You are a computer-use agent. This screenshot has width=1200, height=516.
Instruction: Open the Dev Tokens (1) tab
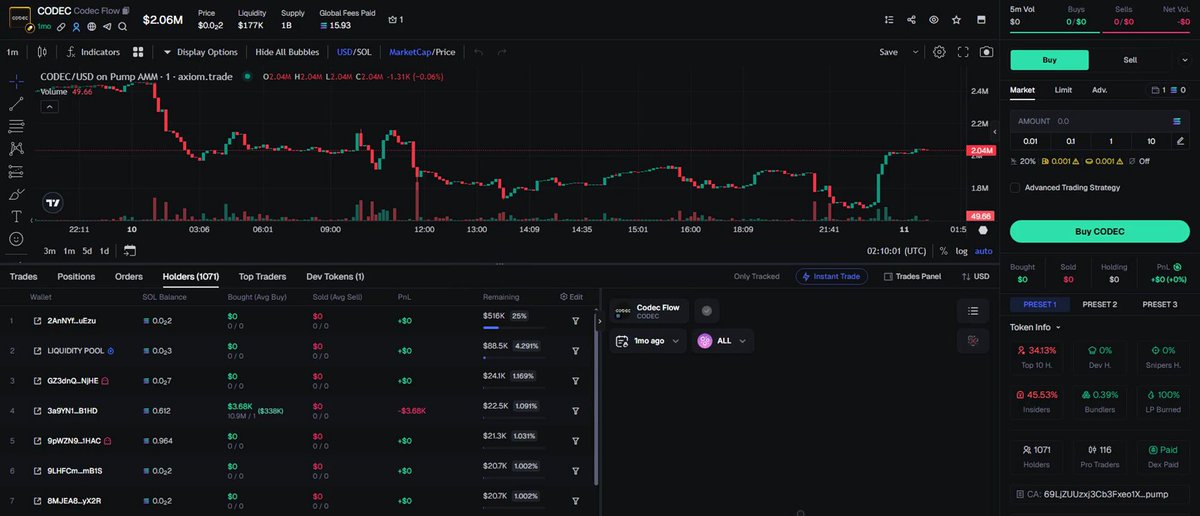point(335,276)
